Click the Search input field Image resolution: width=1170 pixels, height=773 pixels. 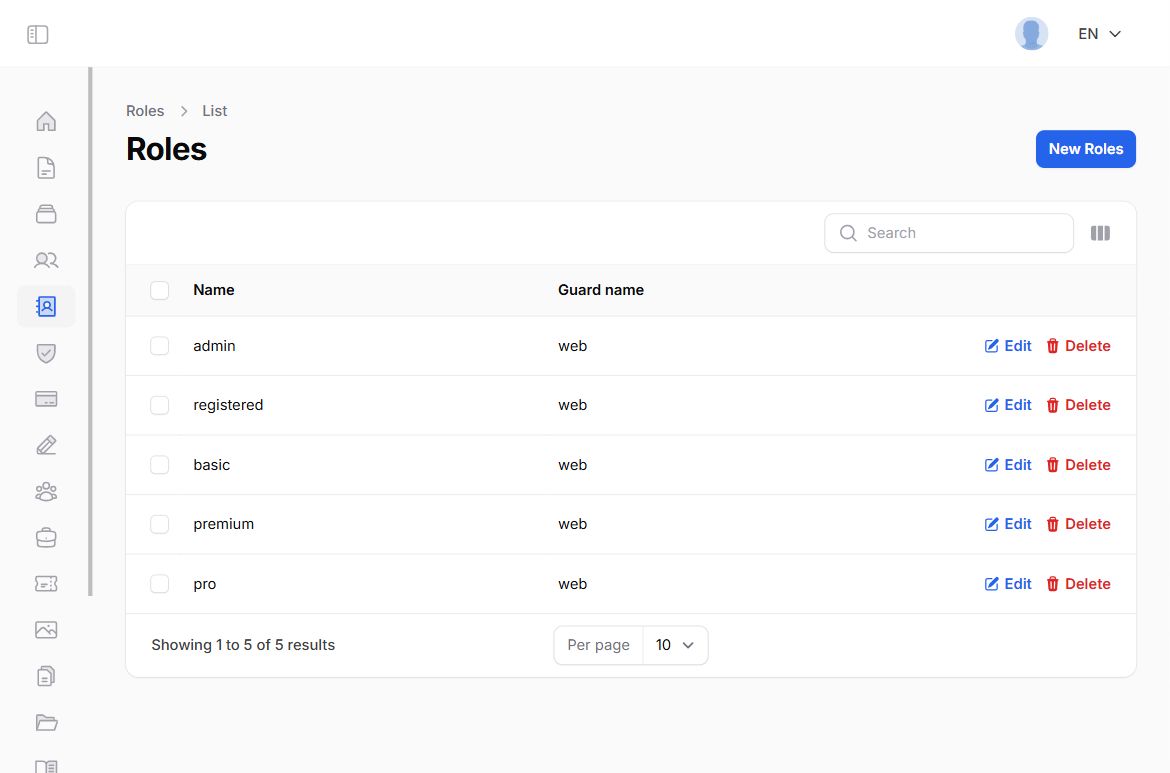[960, 233]
